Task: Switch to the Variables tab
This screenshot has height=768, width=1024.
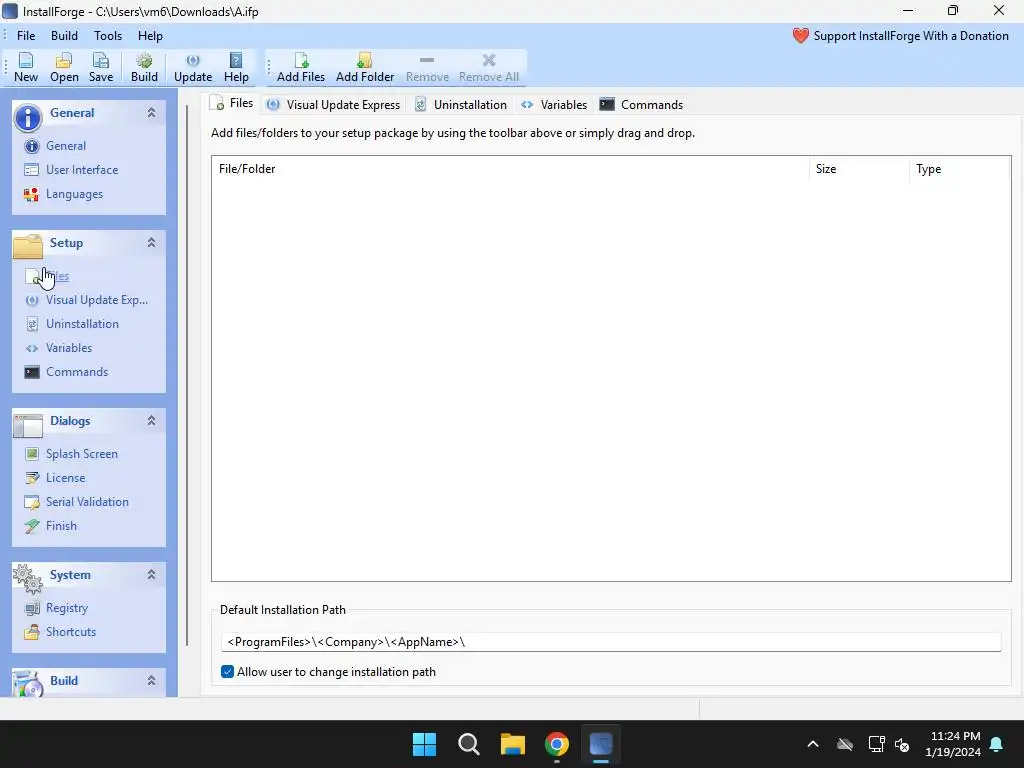Action: [x=554, y=104]
